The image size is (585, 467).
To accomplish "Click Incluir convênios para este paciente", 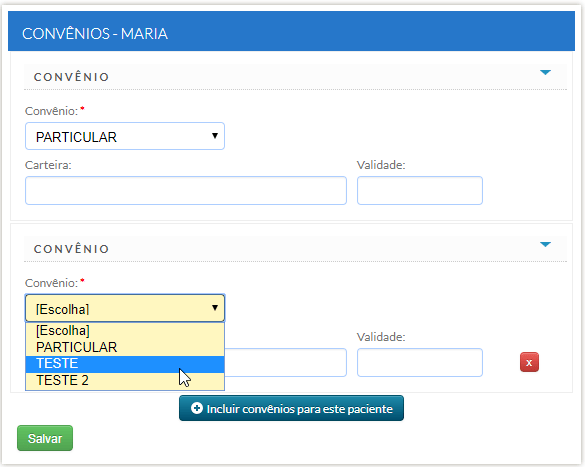I will point(291,408).
